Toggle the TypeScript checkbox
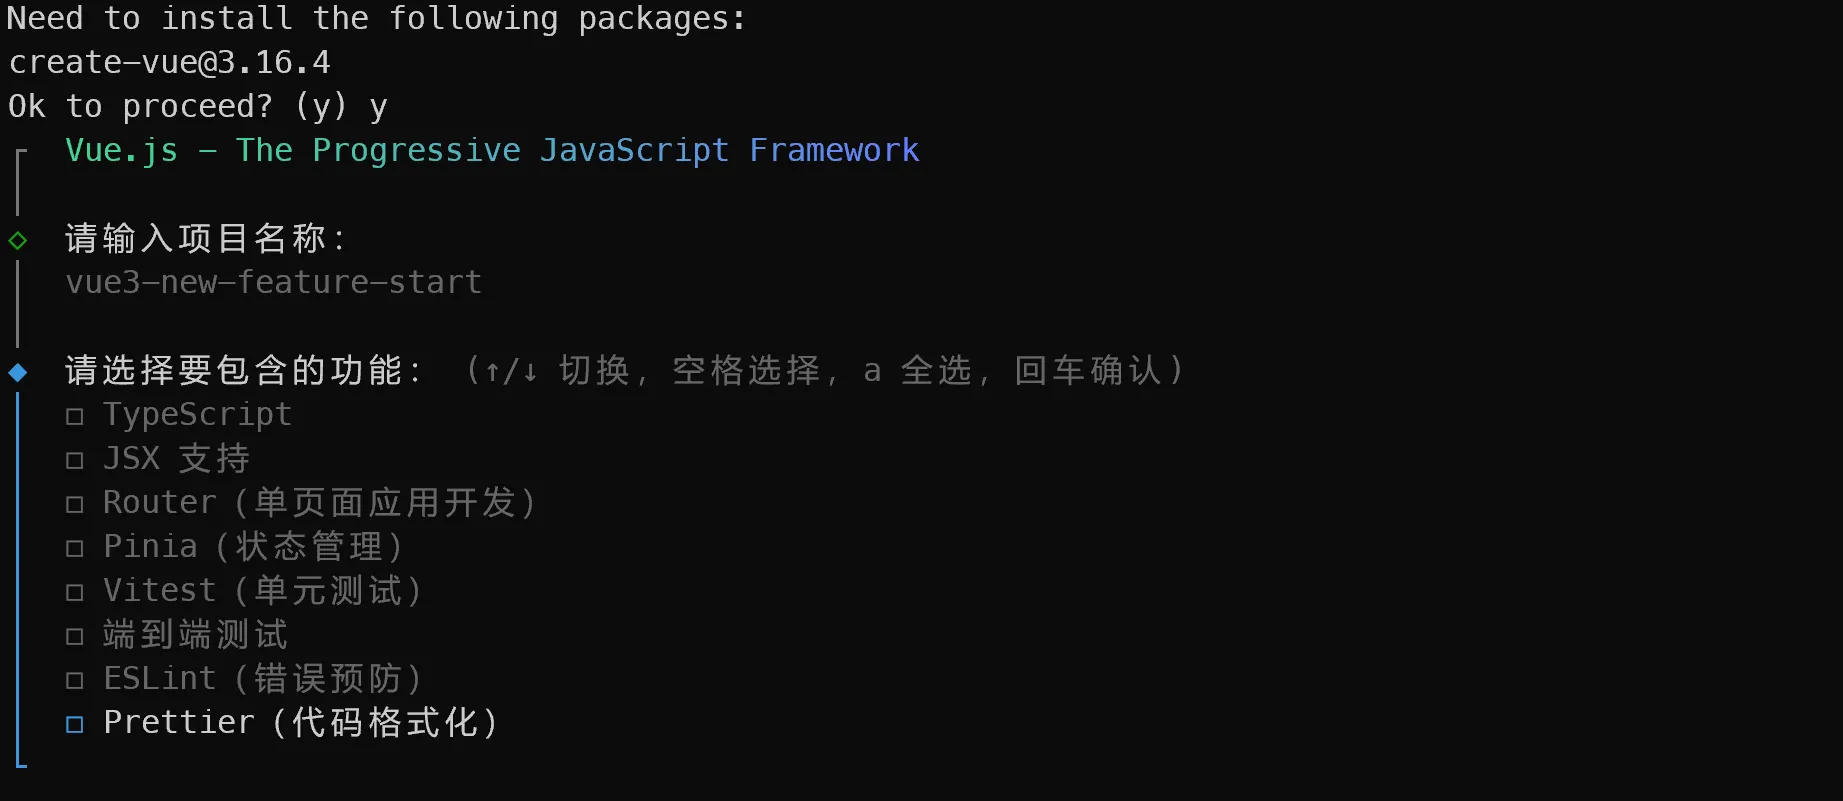The image size is (1843, 801). click(75, 416)
